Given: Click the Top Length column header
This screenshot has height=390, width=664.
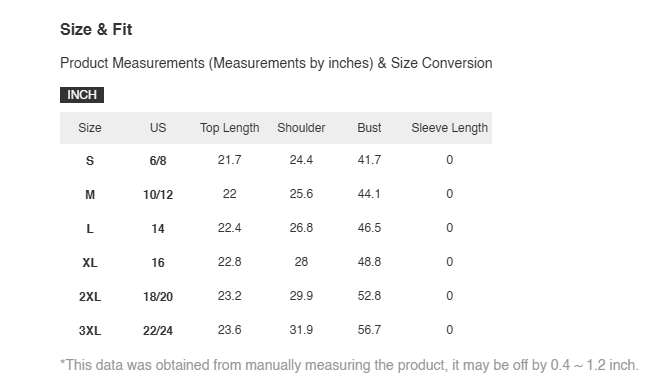Looking at the screenshot, I should (230, 128).
